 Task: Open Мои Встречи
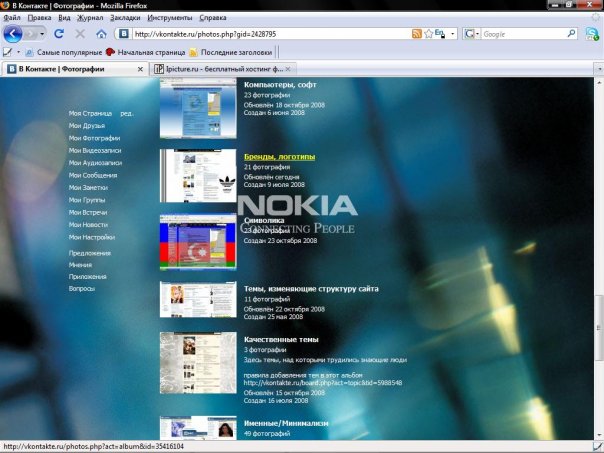click(88, 212)
